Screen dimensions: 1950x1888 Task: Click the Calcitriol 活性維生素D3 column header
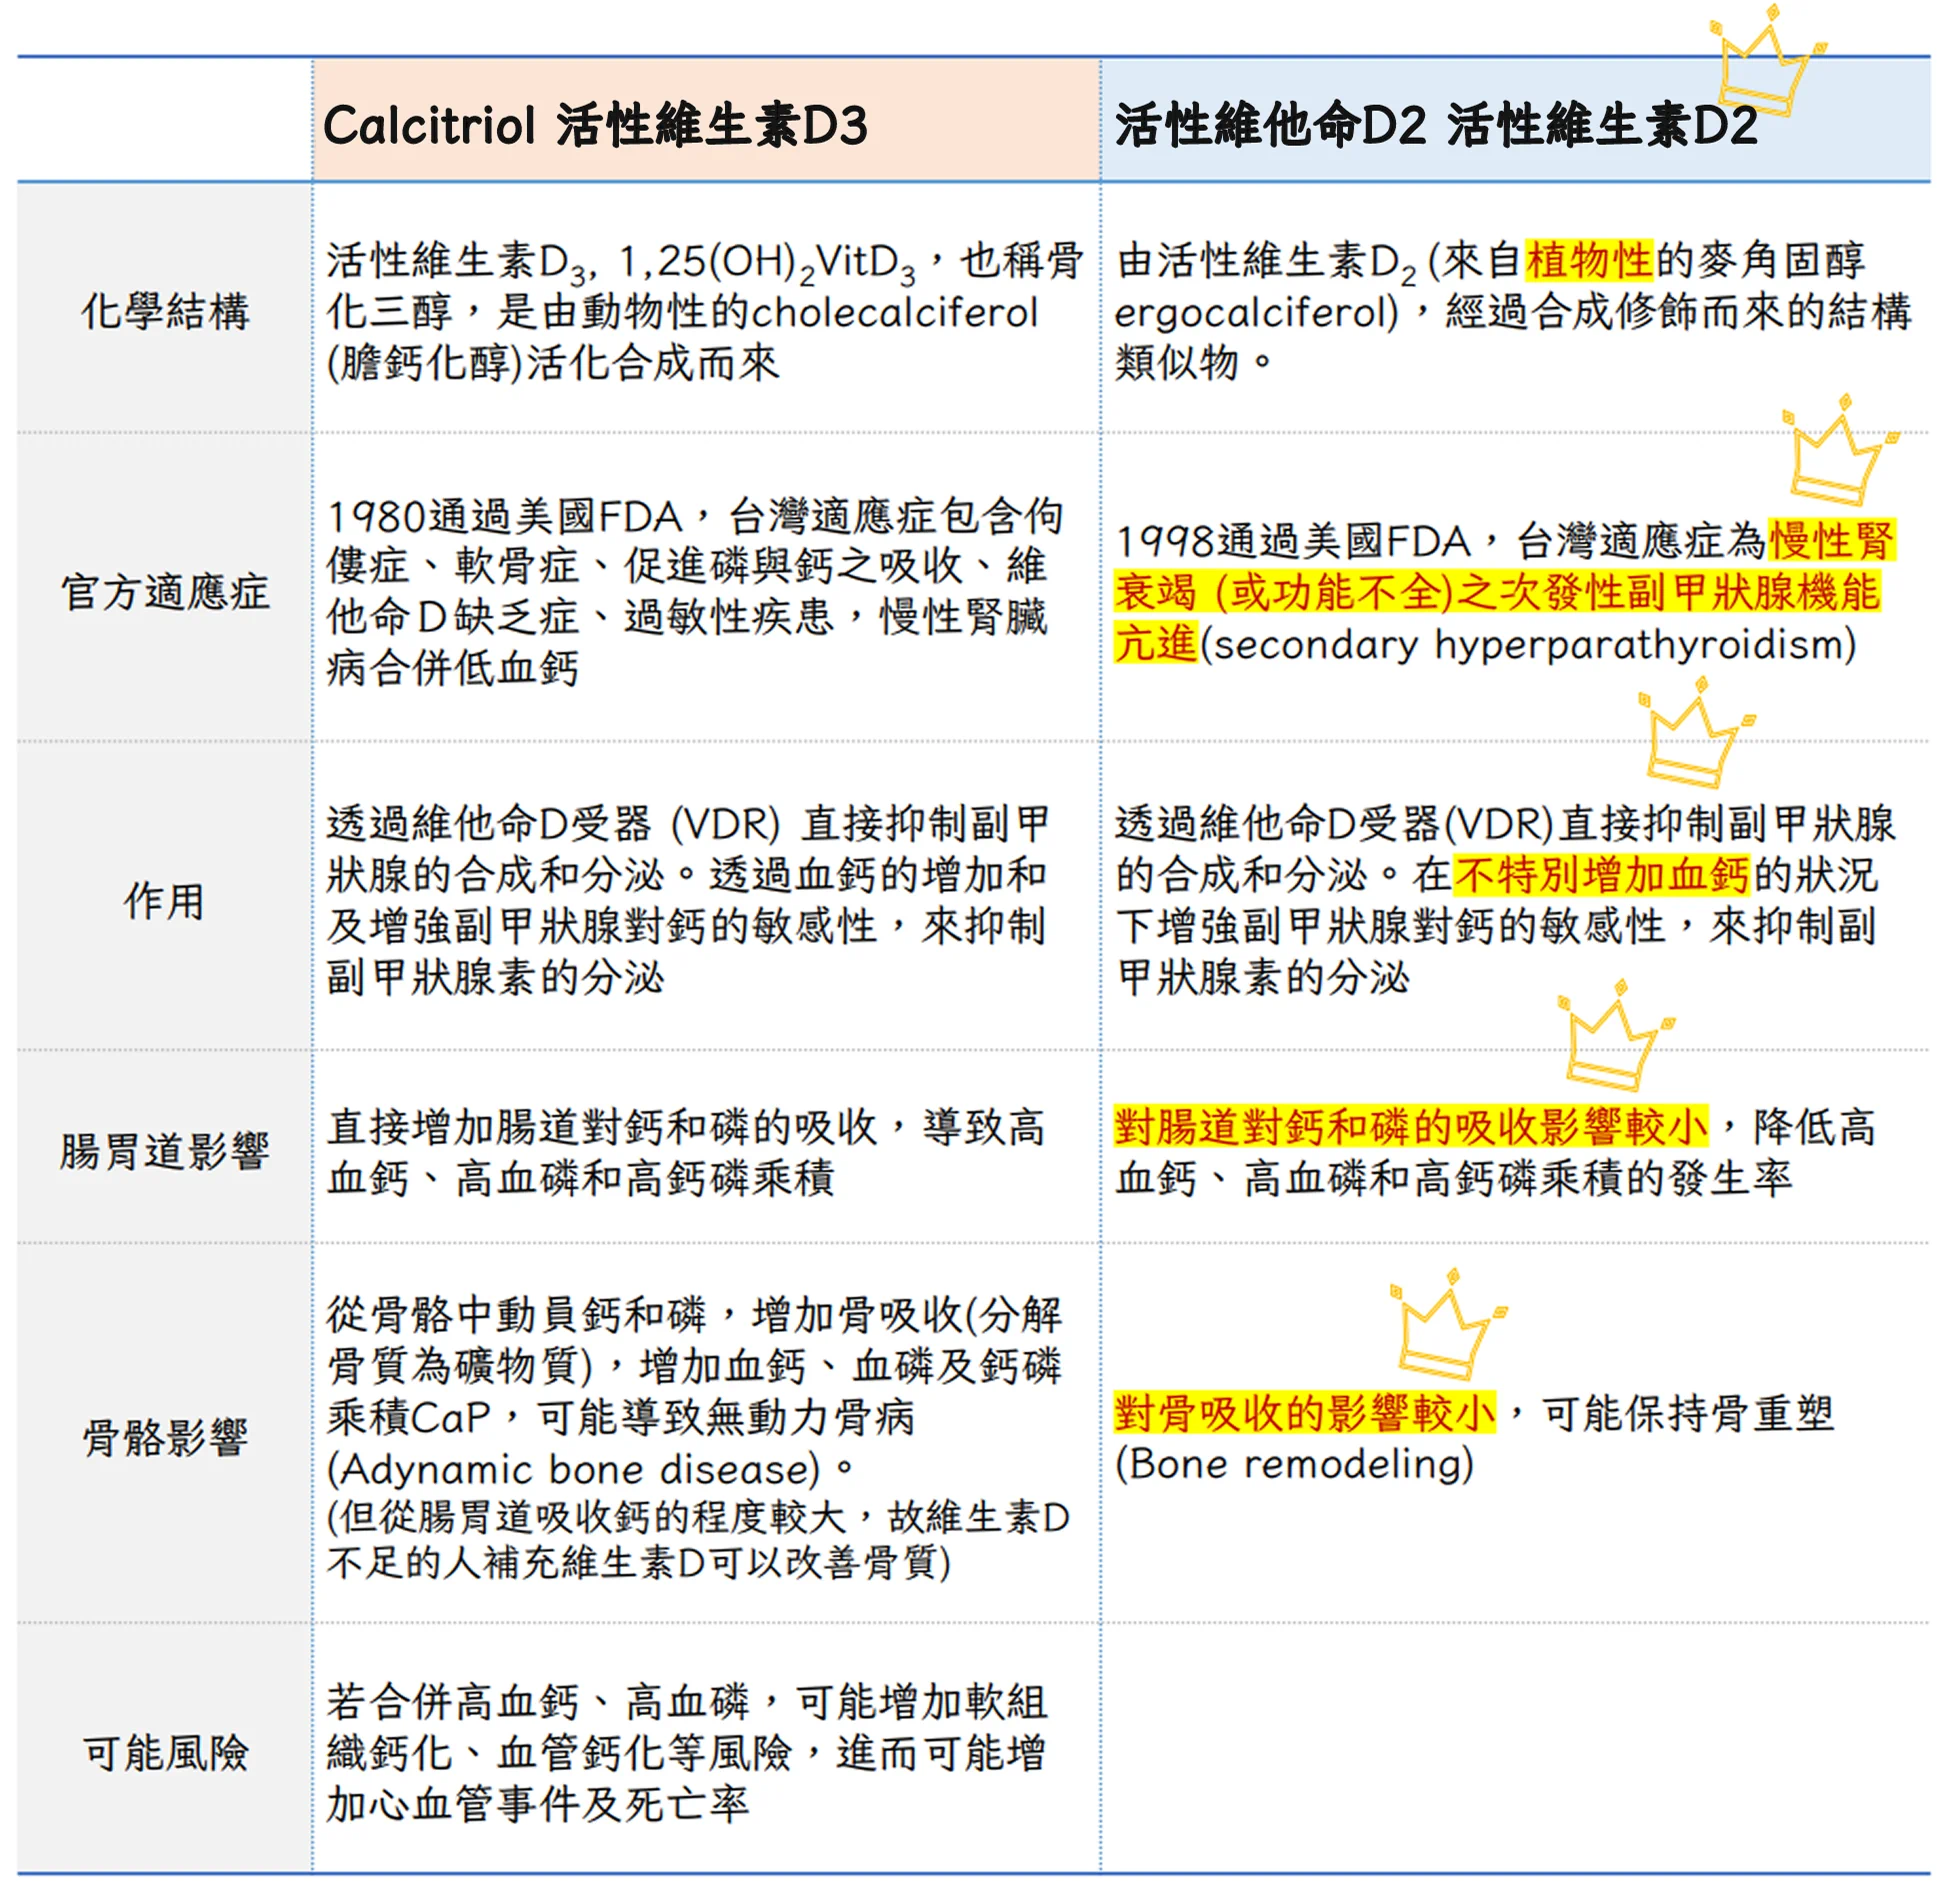coord(595,125)
